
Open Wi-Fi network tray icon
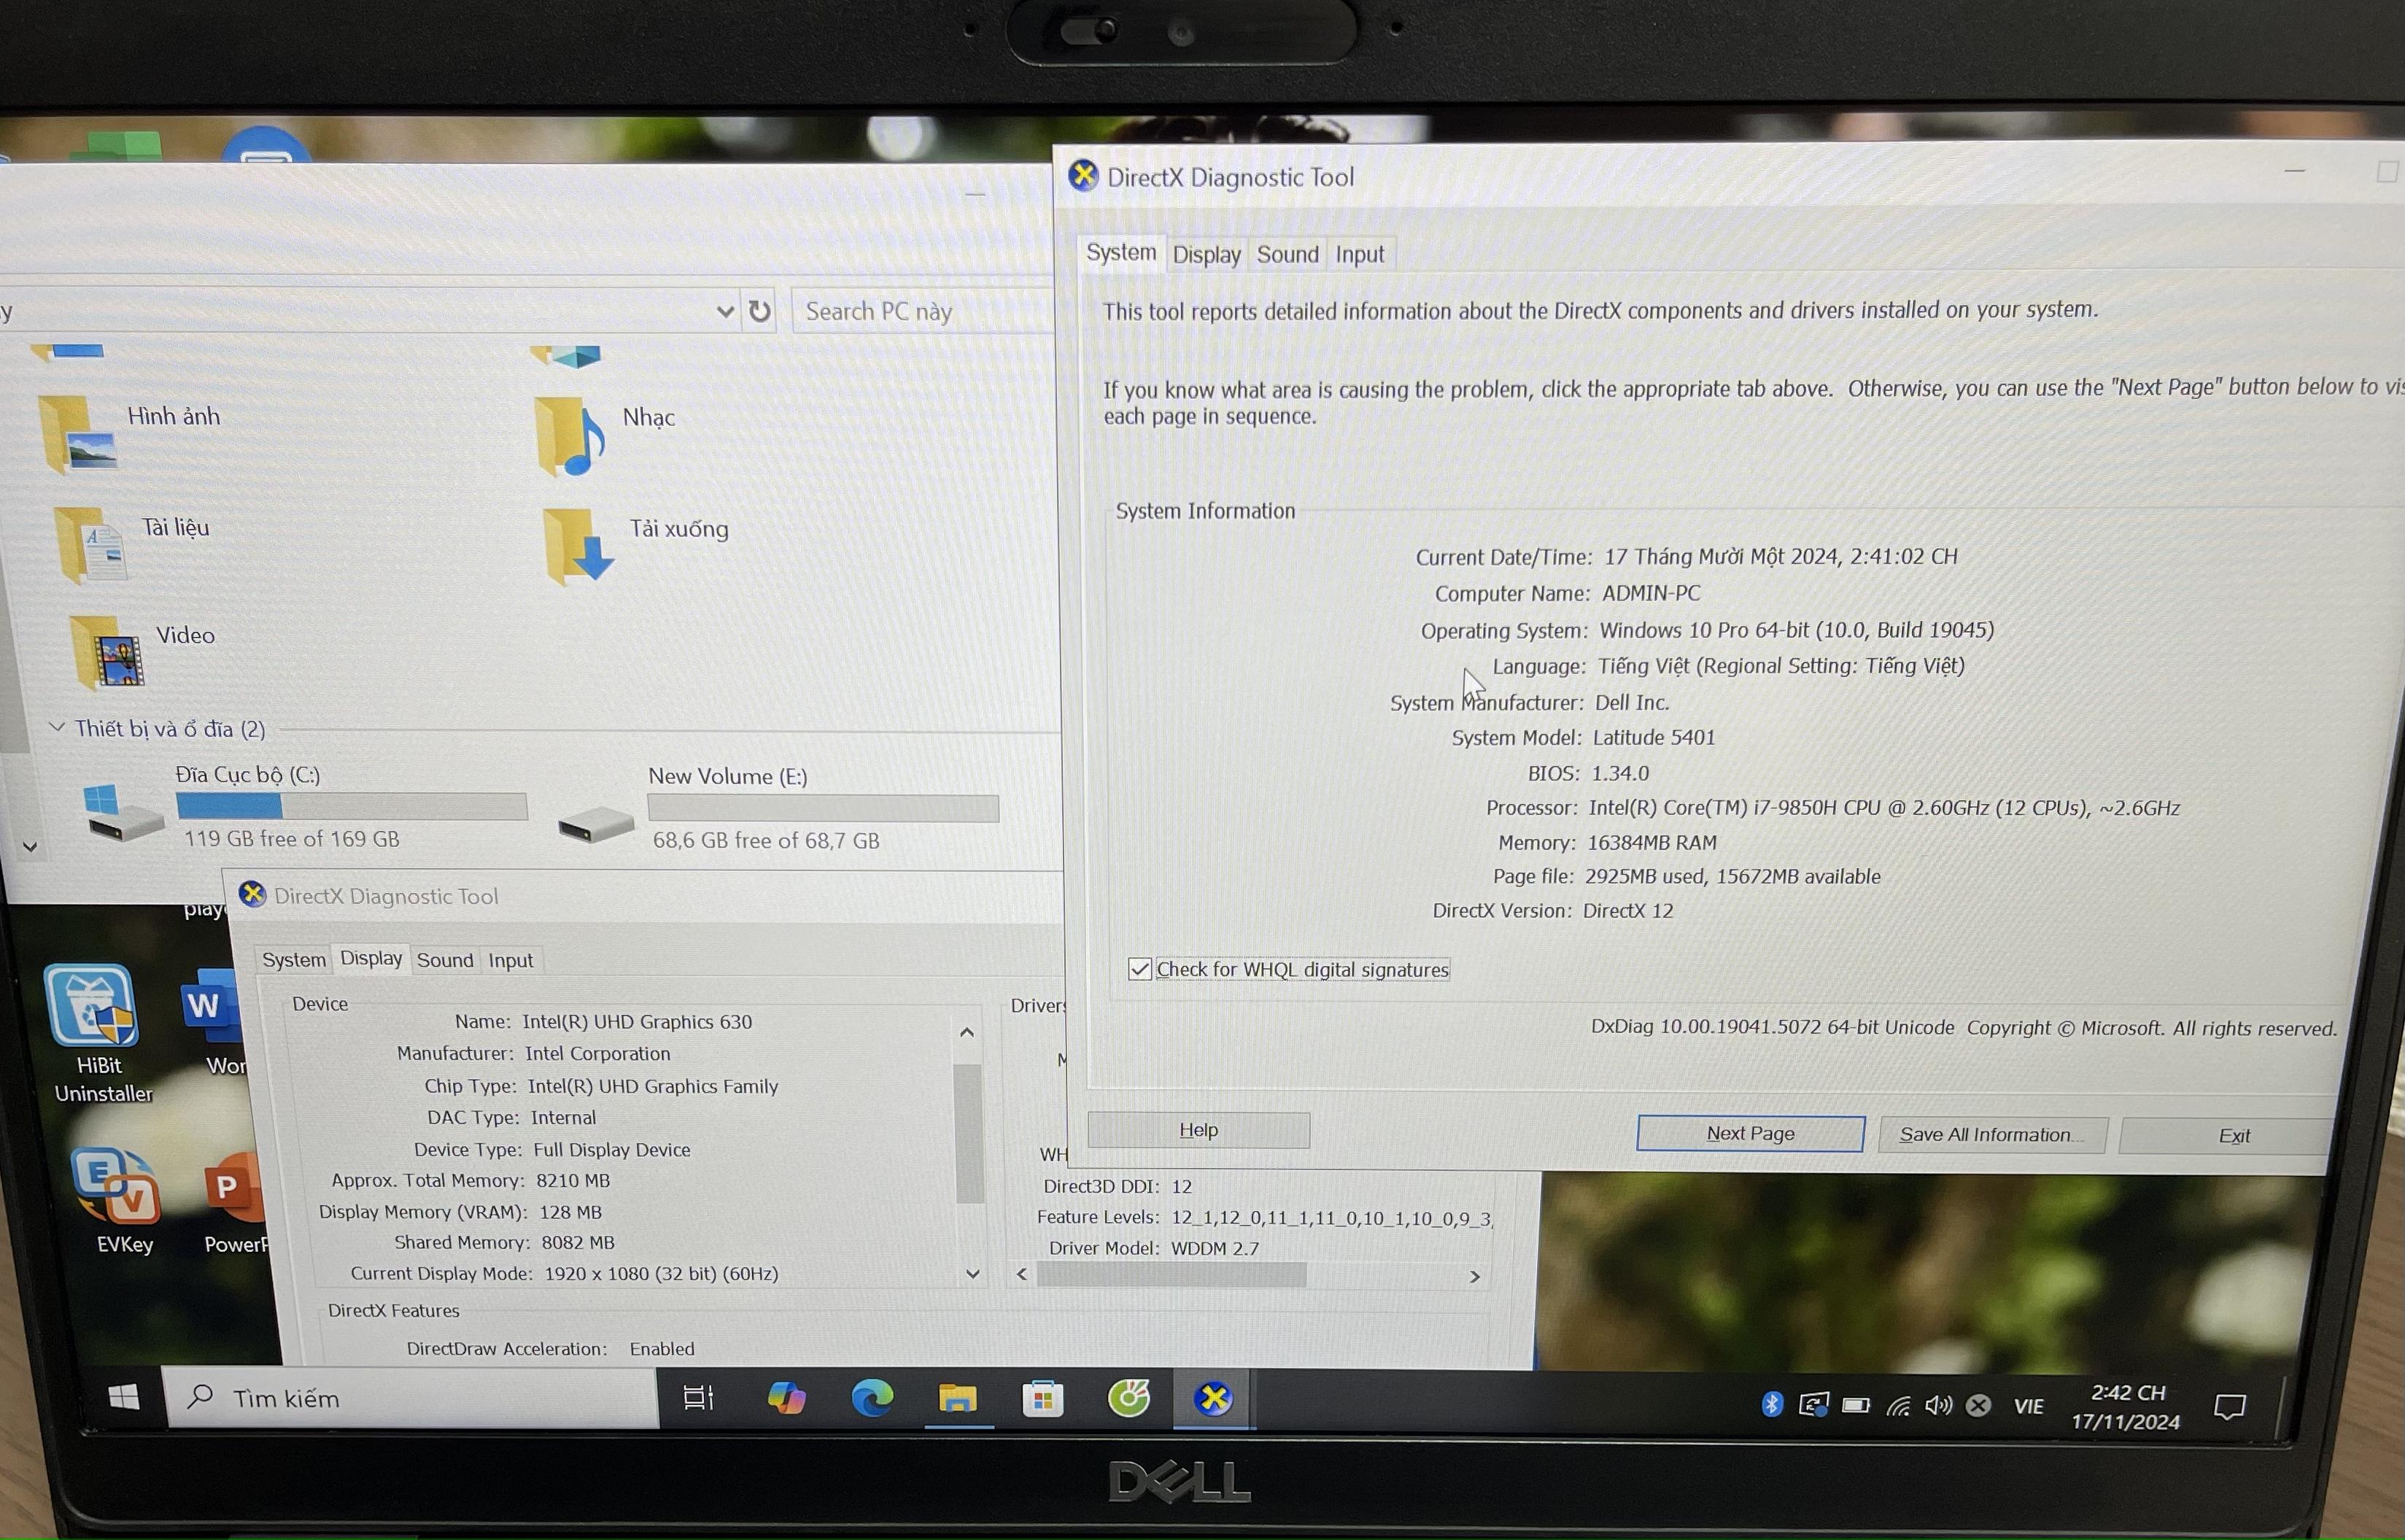pyautogui.click(x=1898, y=1406)
